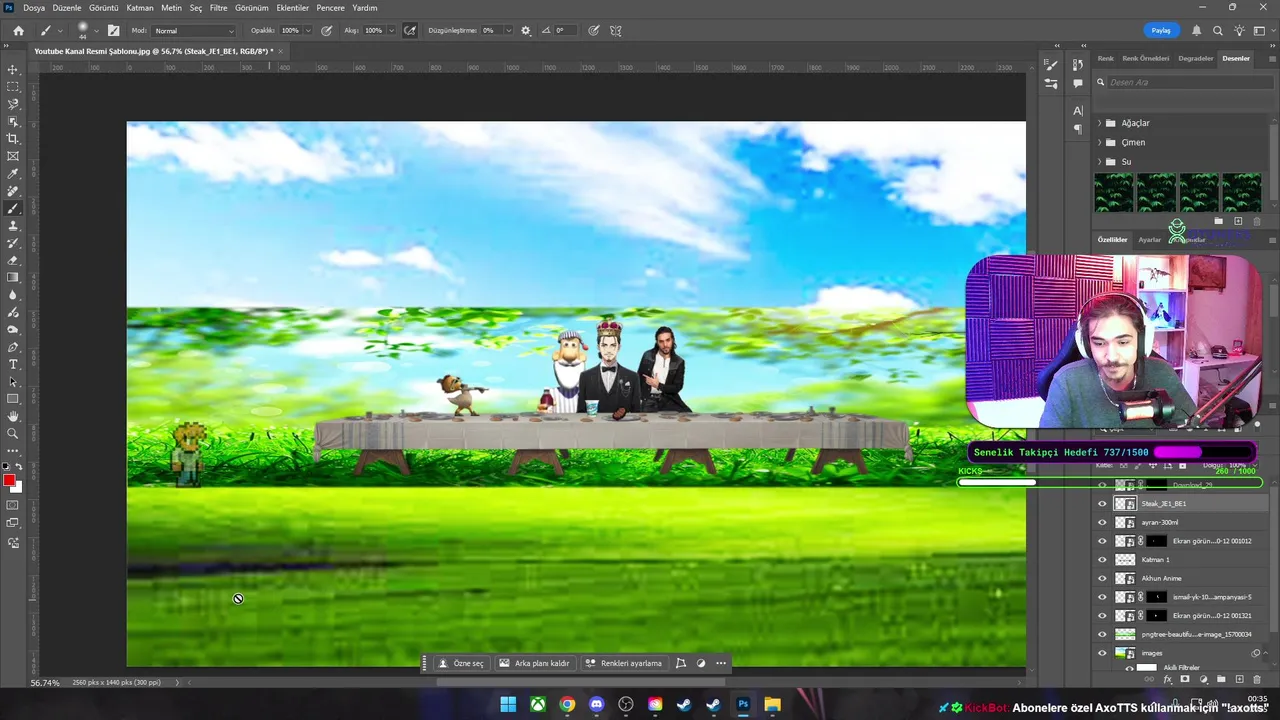This screenshot has height=720, width=1280.
Task: Hide the ismail-yk layer
Action: pyautogui.click(x=1103, y=597)
